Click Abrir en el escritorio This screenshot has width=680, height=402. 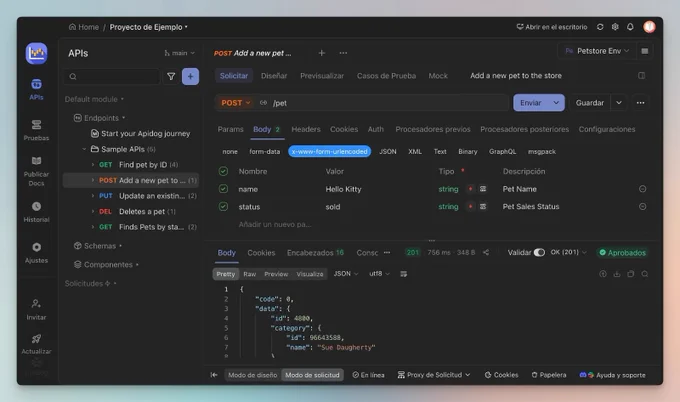[x=552, y=27]
